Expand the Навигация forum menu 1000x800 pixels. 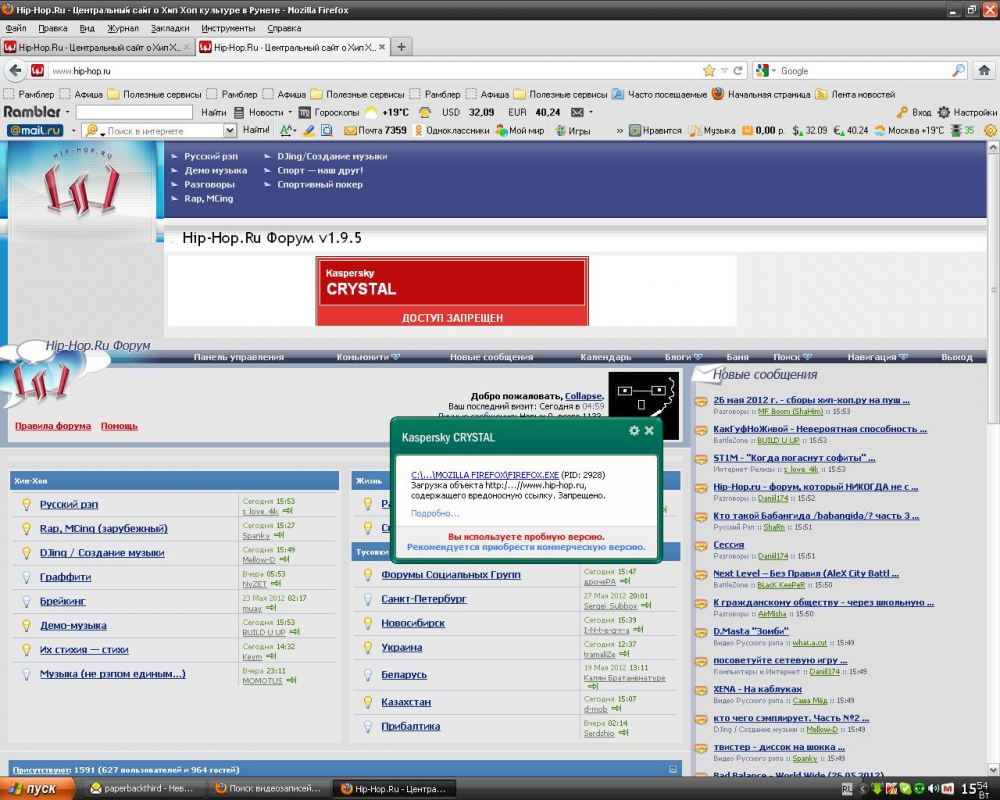point(878,357)
